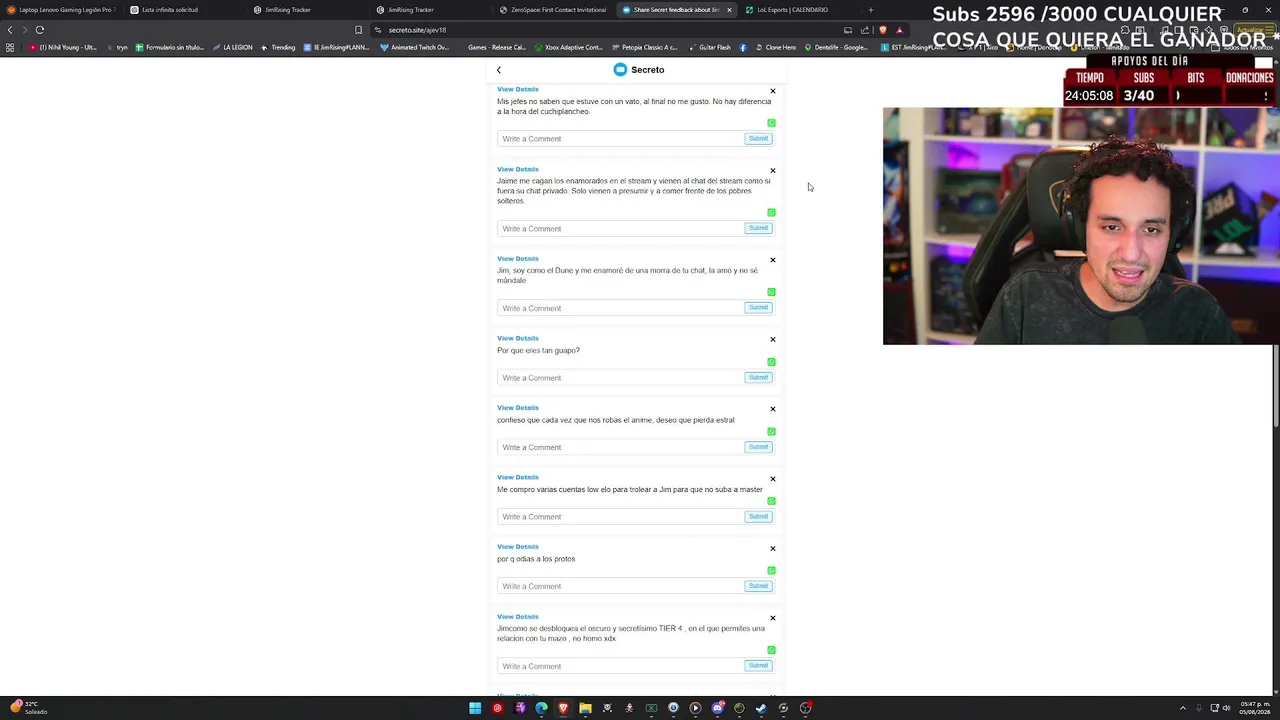Open the 'Trending' bookmark
This screenshot has height=720, width=1280.
pyautogui.click(x=278, y=48)
